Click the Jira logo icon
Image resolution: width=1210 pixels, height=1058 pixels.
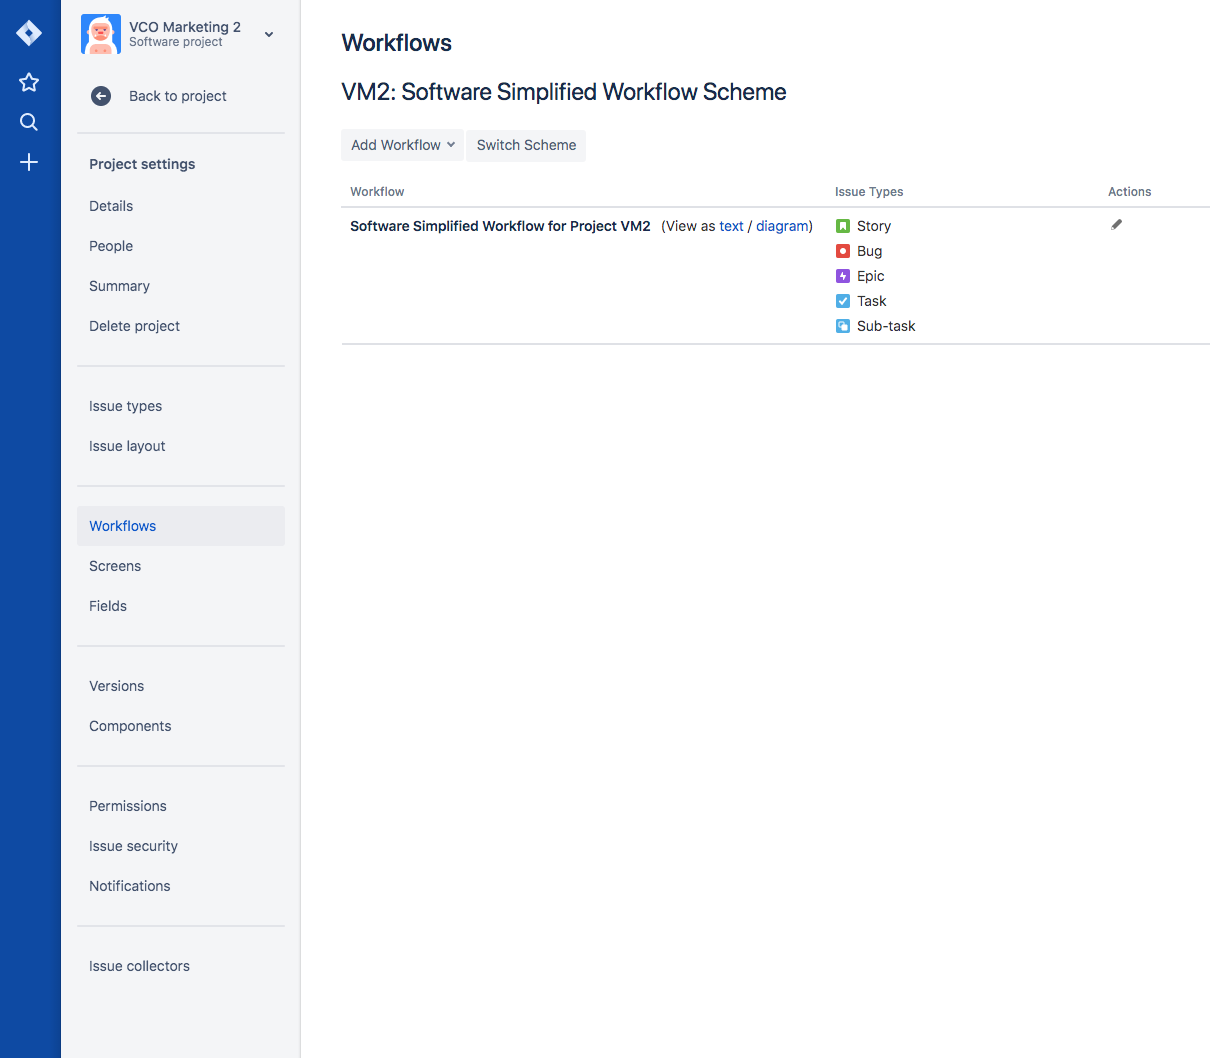click(29, 33)
